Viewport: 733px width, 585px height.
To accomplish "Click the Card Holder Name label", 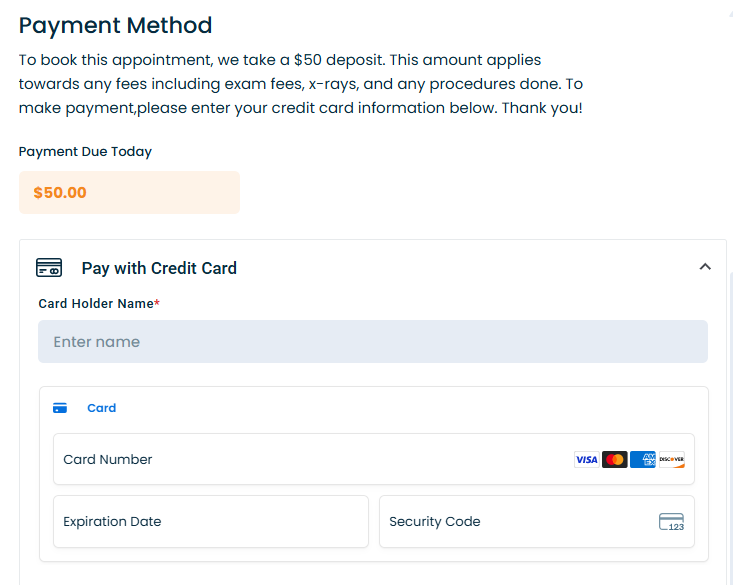I will (x=95, y=304).
